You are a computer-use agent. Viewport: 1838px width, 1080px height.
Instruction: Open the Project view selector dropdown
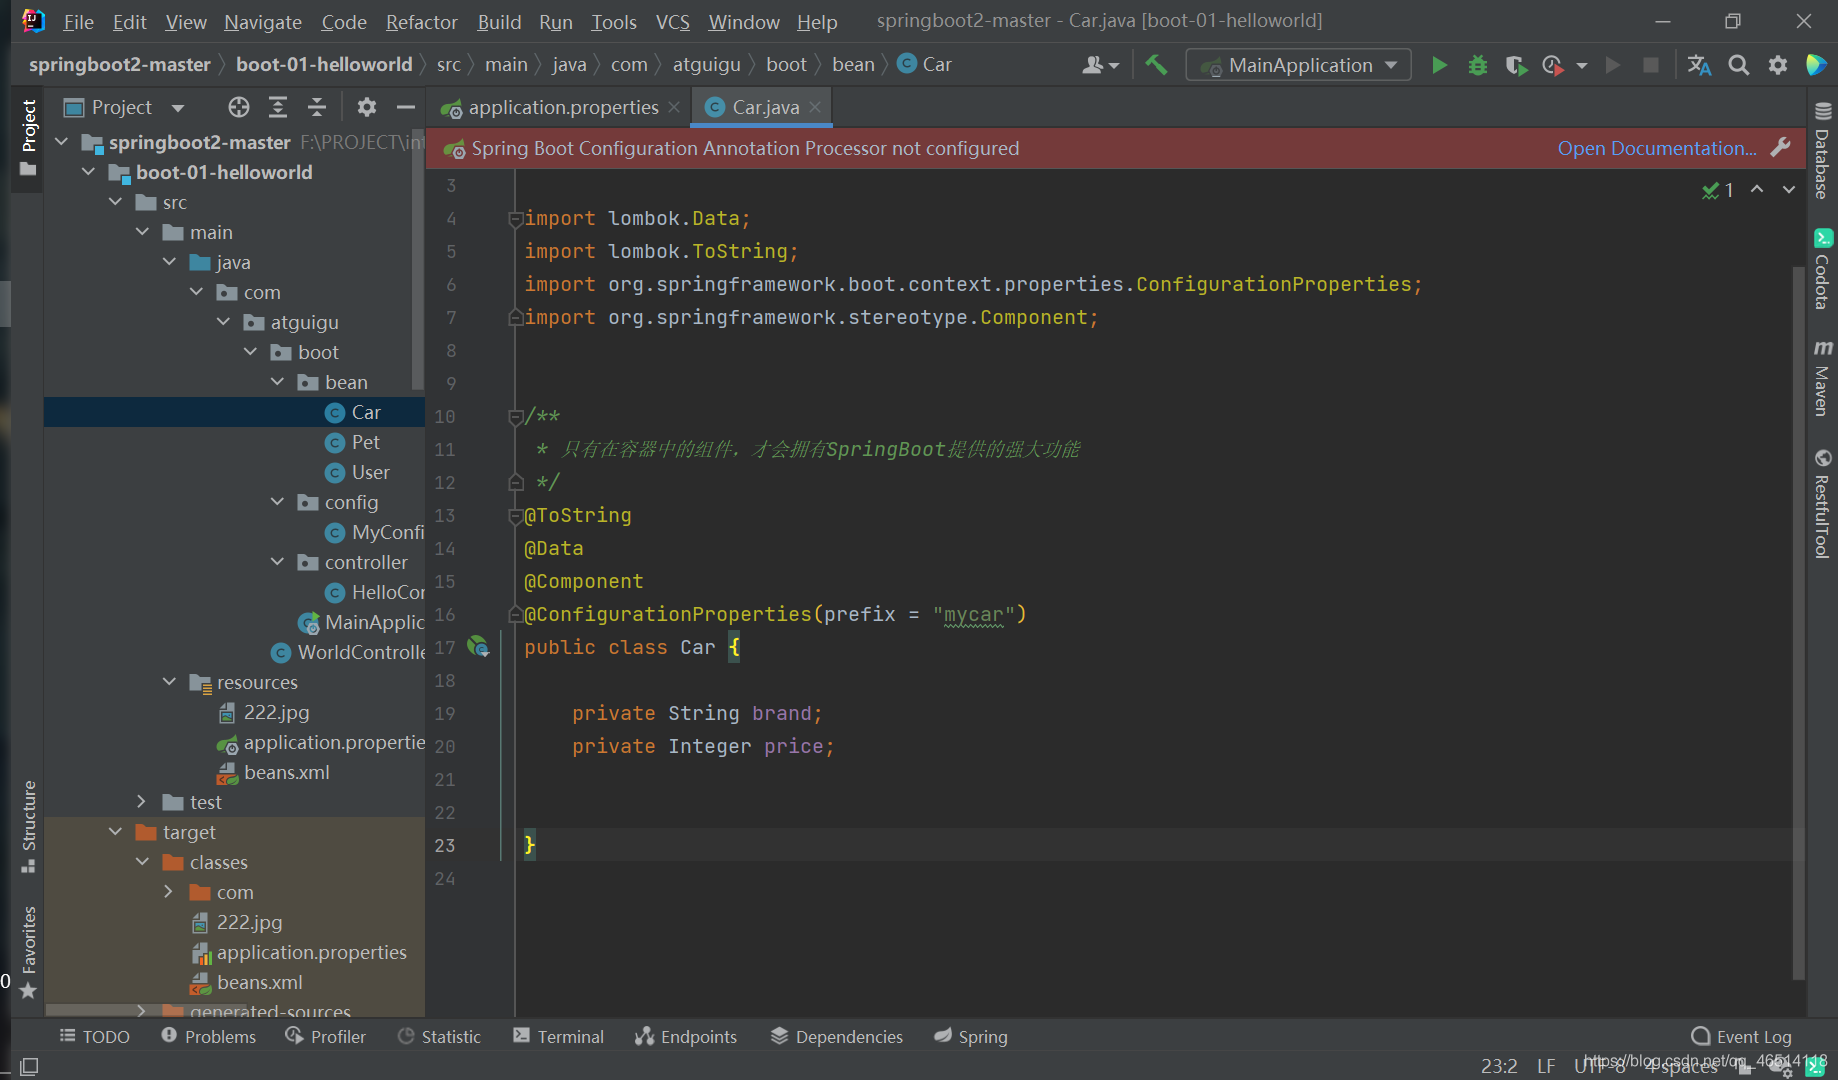124,107
